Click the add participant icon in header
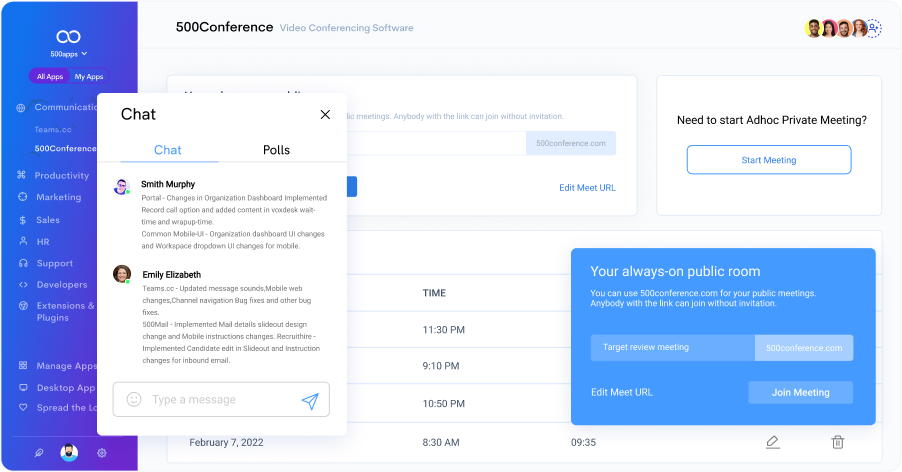The image size is (902, 472). point(873,28)
